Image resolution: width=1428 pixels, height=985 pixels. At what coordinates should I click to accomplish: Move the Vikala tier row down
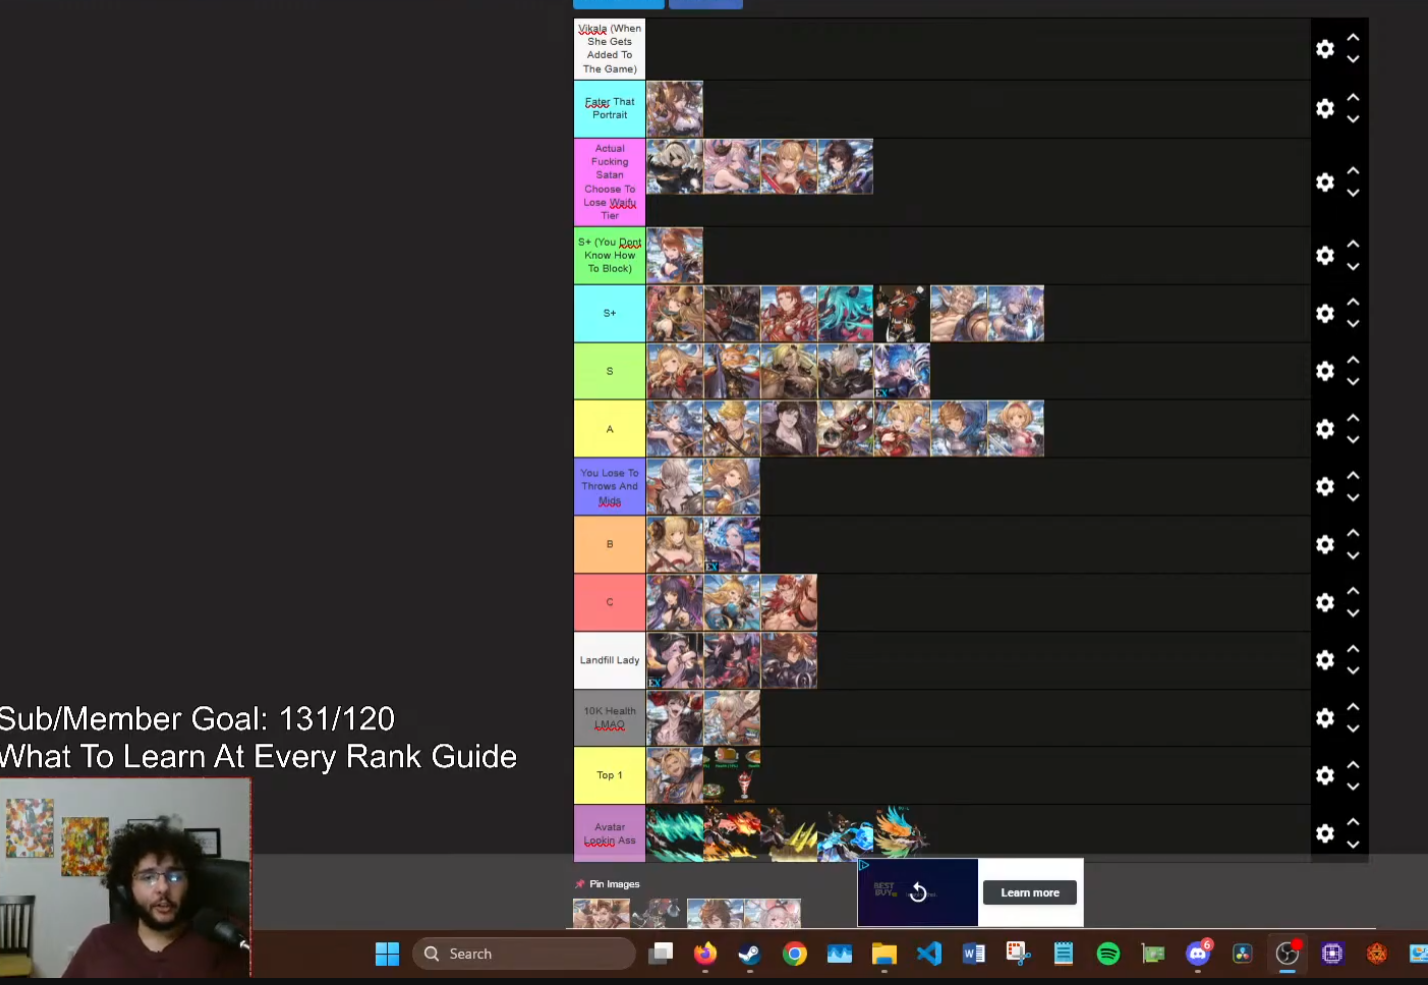(1353, 60)
